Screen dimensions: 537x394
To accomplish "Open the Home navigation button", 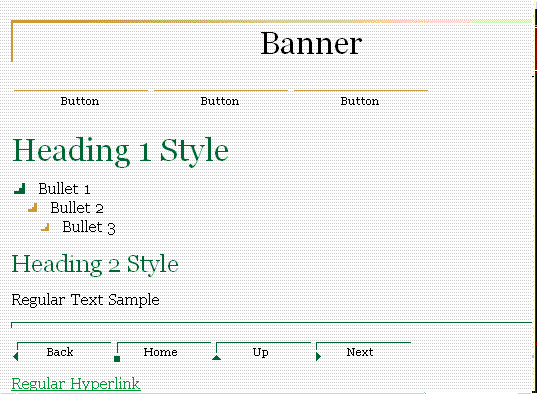I will point(162,352).
